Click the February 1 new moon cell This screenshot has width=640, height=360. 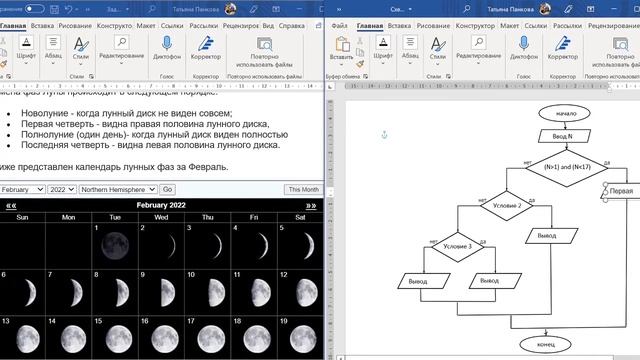click(x=115, y=245)
